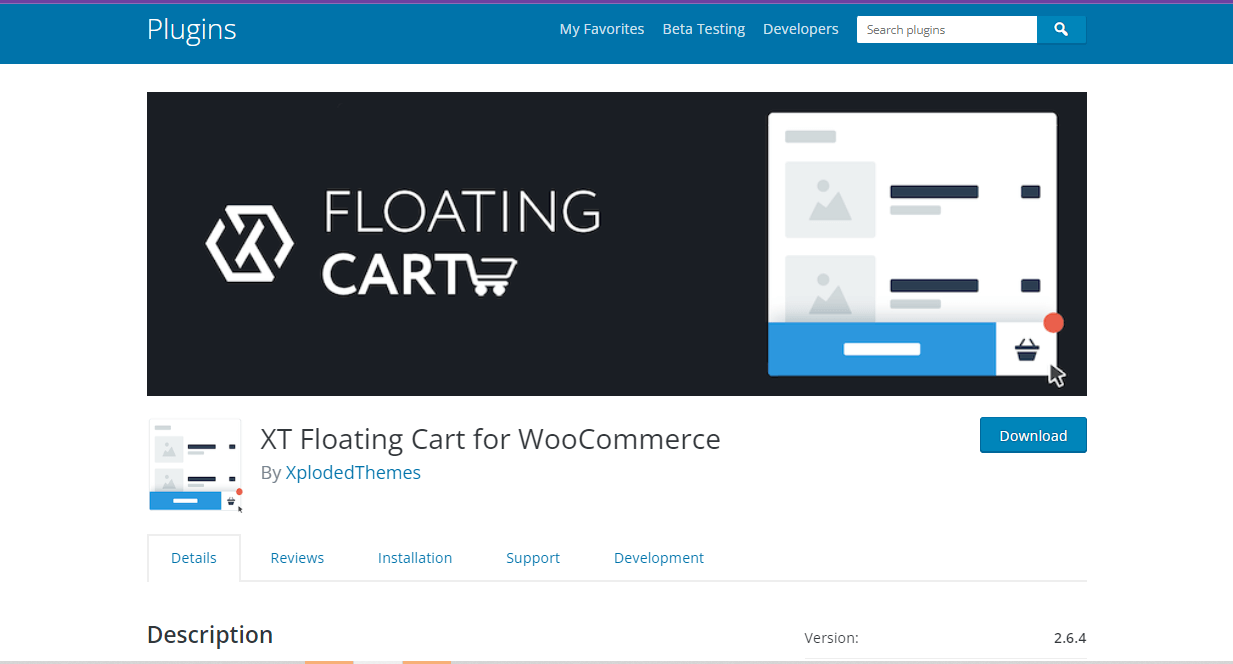Click the Plugins heading link
The image size is (1233, 664).
tap(191, 29)
